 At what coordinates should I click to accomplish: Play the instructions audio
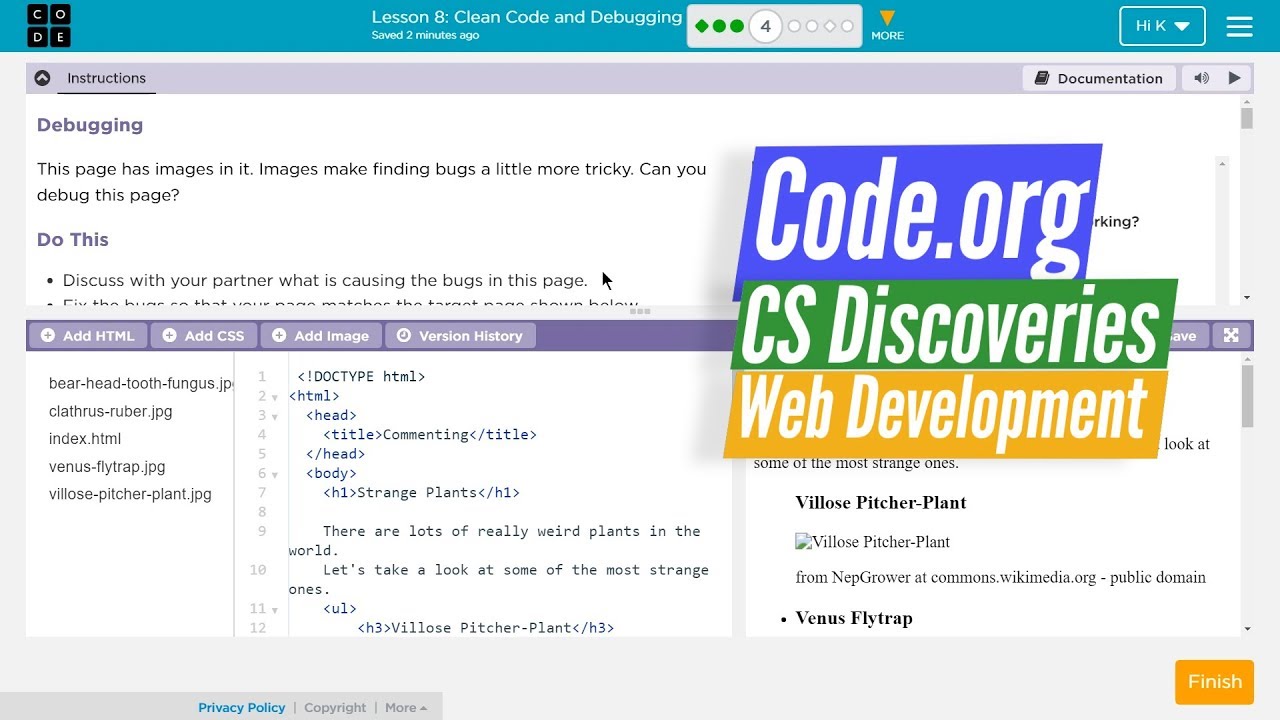(x=1234, y=78)
